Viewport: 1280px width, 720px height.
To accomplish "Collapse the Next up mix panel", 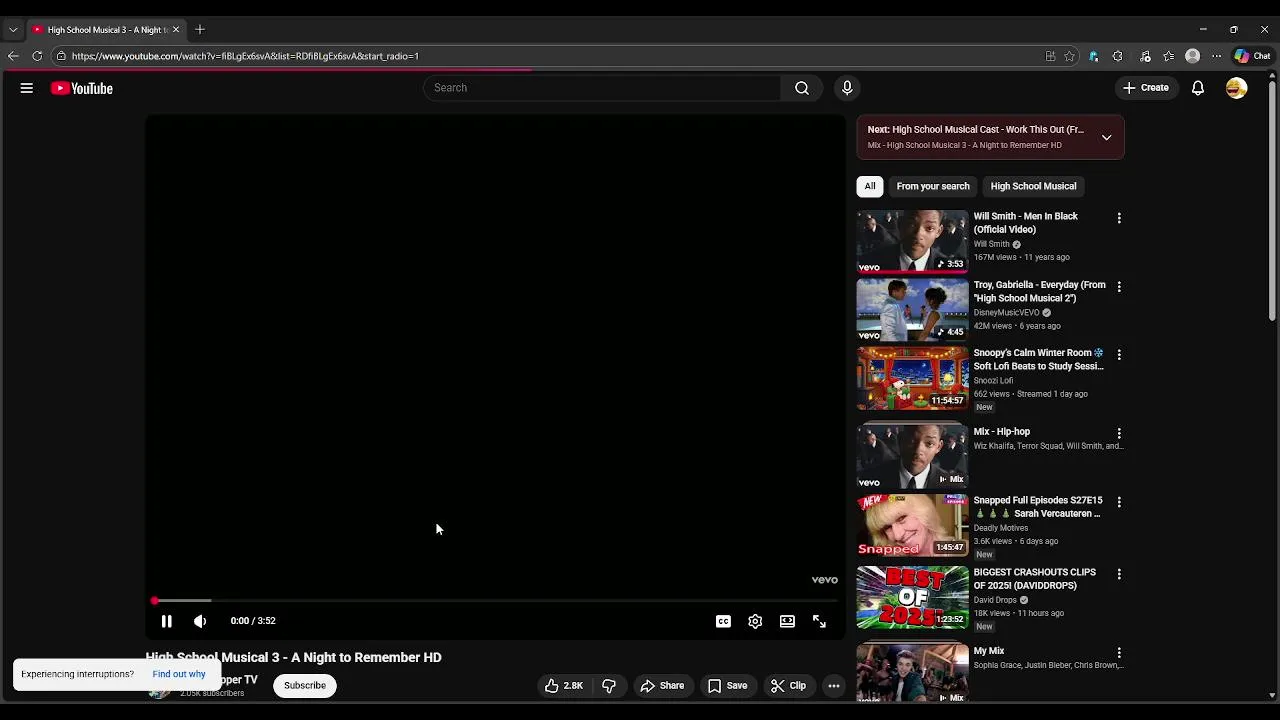I will point(1106,137).
